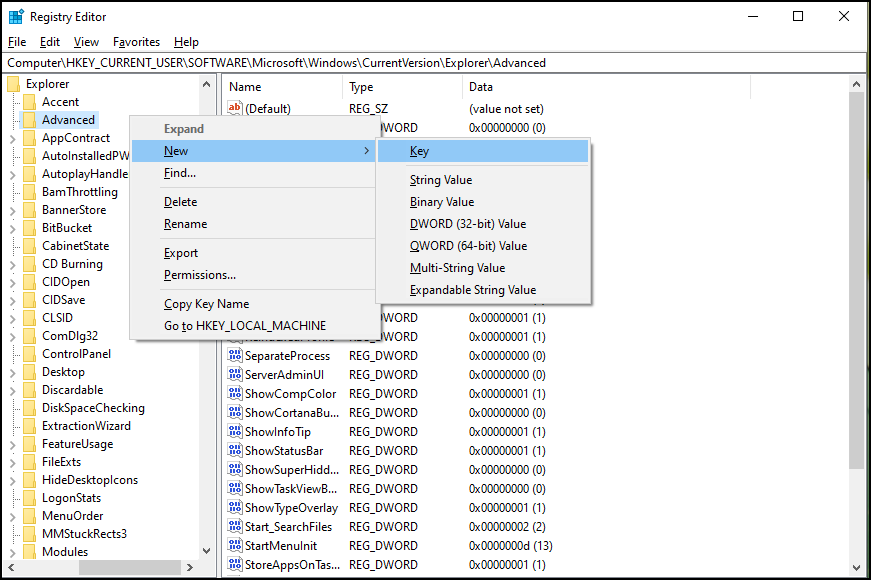Click the ShowCompColor DWORD icon
Screen dimensions: 871x580
click(x=235, y=393)
